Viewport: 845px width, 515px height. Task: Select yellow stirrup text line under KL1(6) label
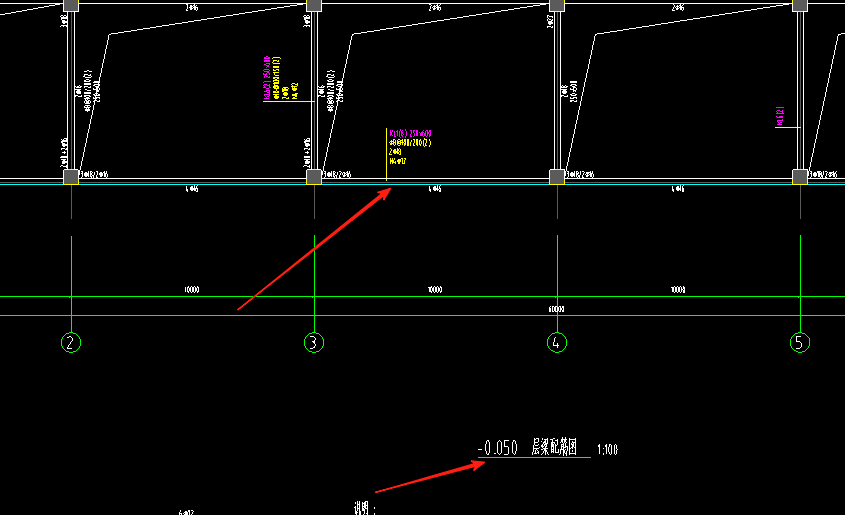click(x=410, y=143)
